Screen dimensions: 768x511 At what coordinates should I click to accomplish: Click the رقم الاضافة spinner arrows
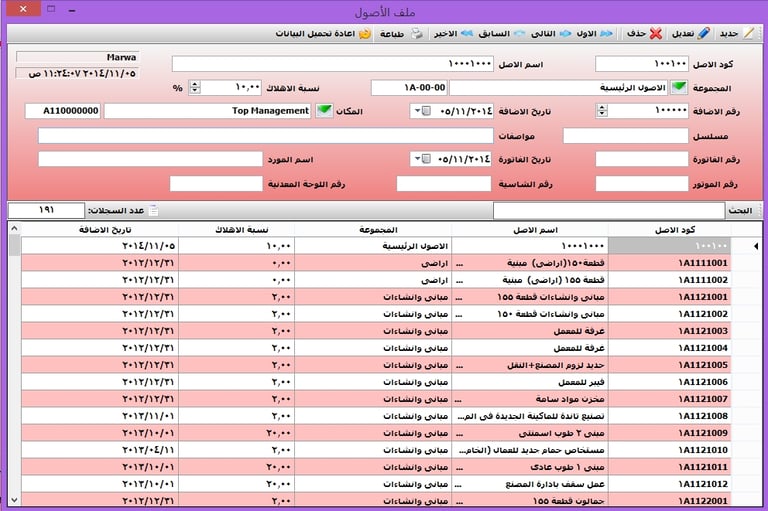pyautogui.click(x=602, y=111)
